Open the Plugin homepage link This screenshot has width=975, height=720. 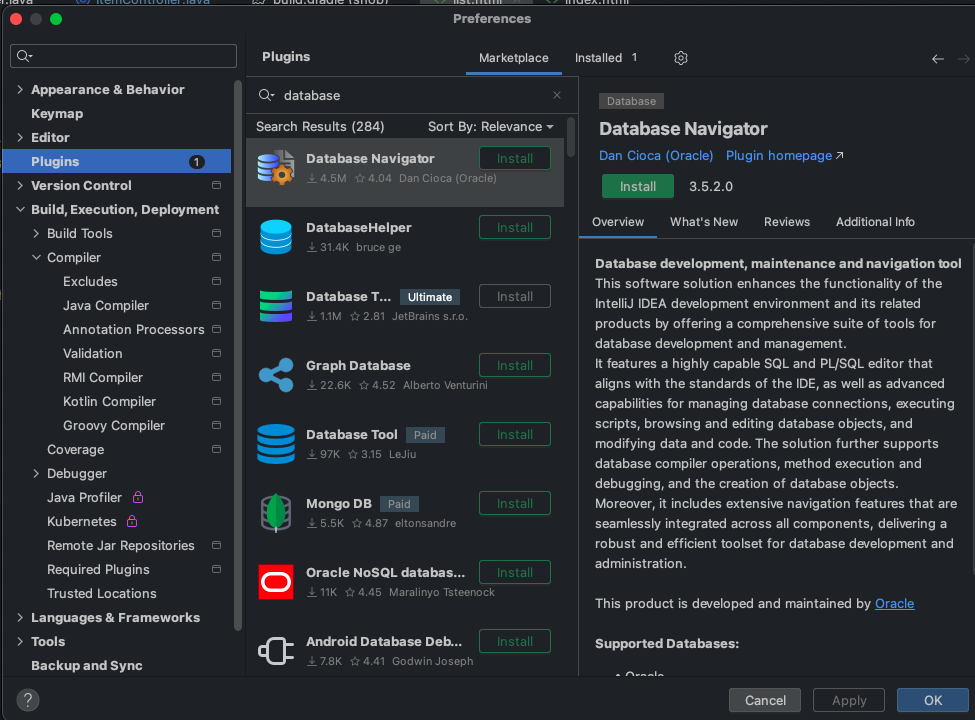click(784, 155)
